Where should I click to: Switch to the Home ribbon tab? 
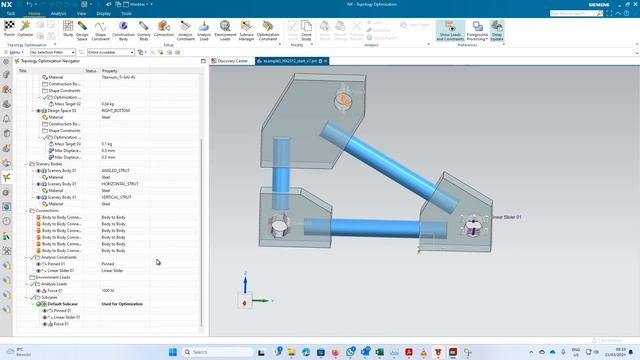point(34,13)
